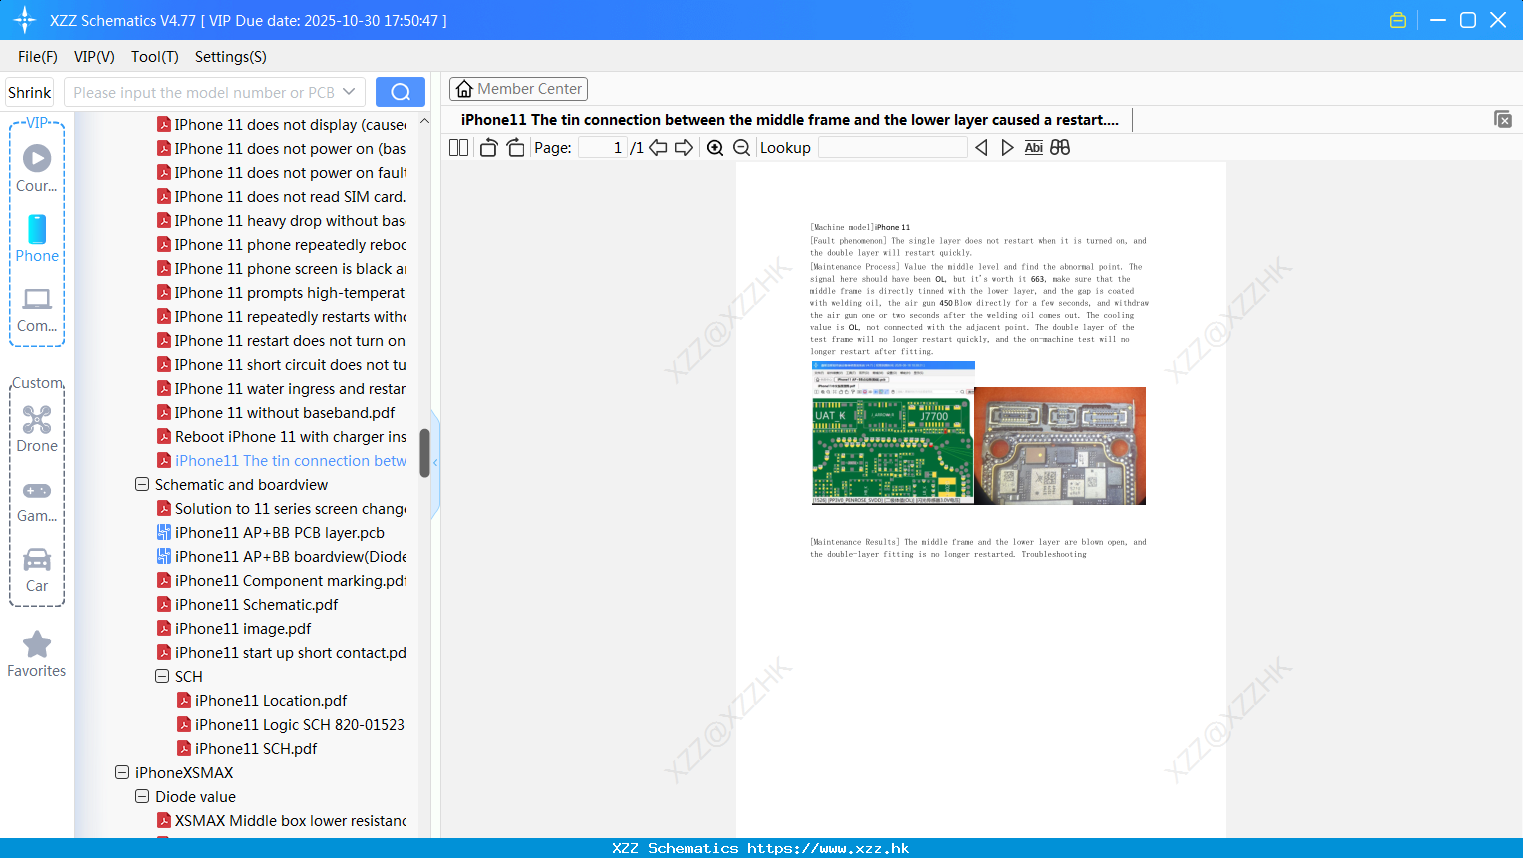Open IPhone 11 heavy drop without baseband
1523x858 pixels.
click(x=282, y=220)
